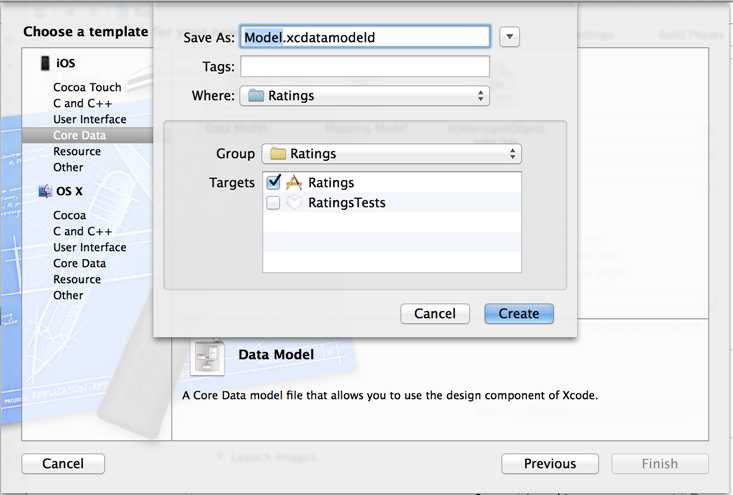Click the Ratings app target icon

tap(294, 183)
